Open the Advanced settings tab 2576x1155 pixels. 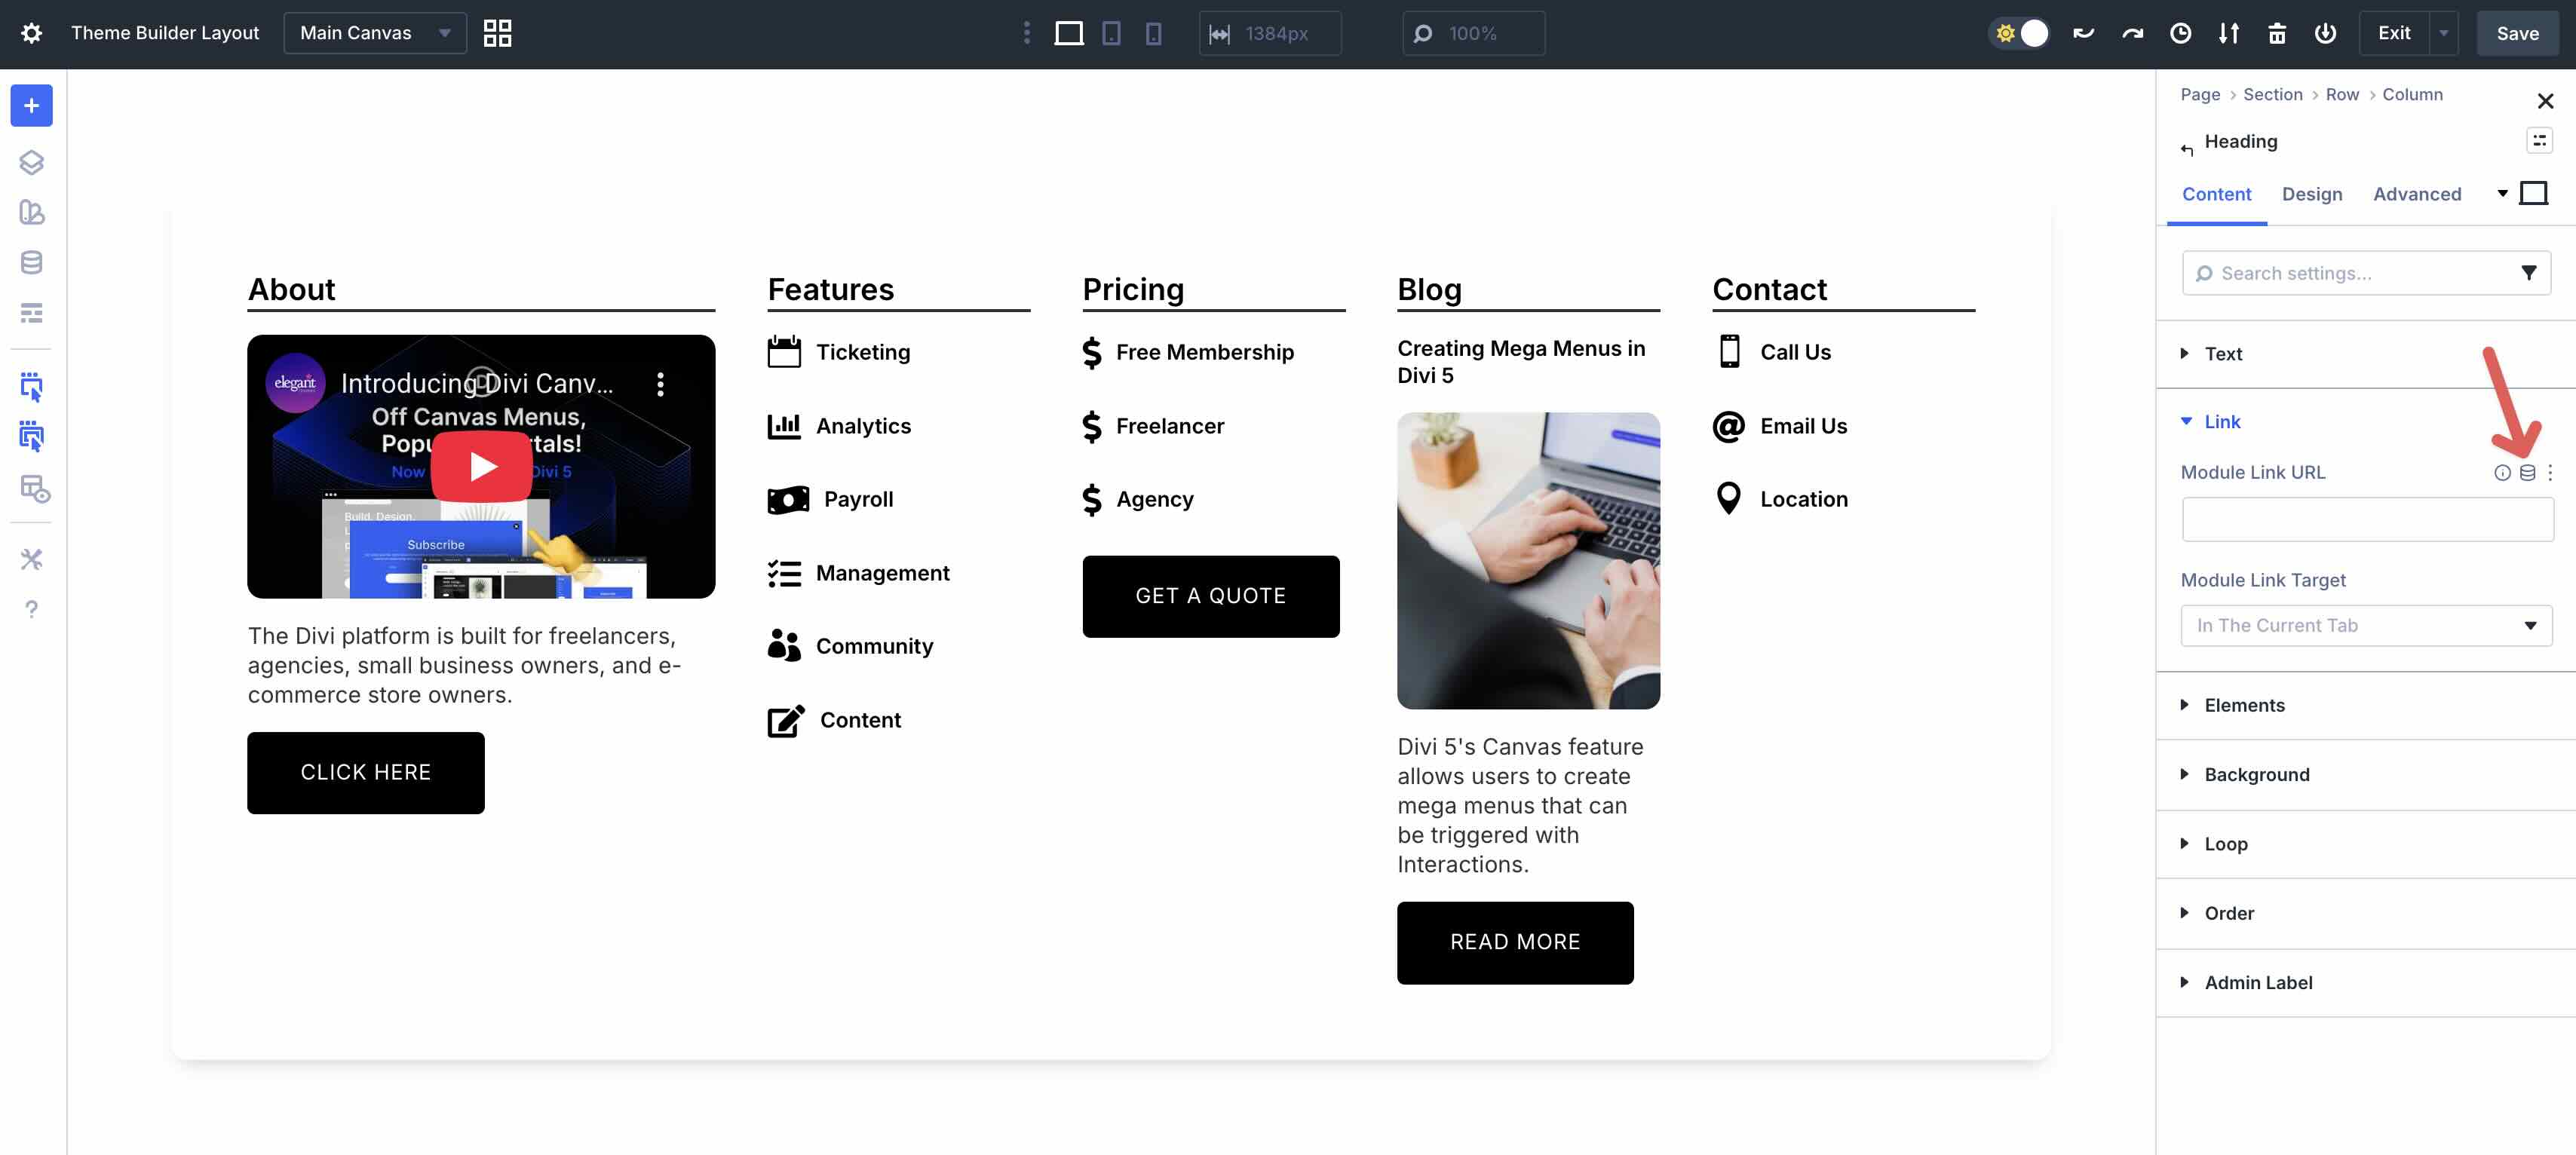click(2417, 194)
